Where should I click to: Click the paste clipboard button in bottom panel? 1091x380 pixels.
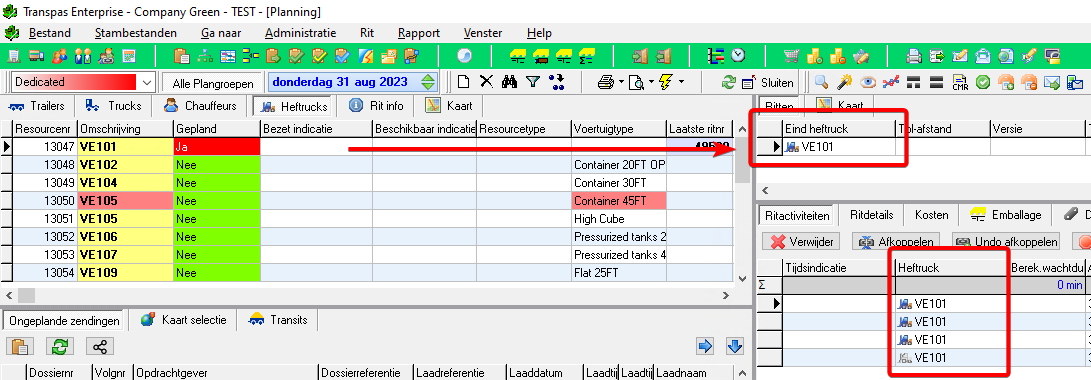19,347
